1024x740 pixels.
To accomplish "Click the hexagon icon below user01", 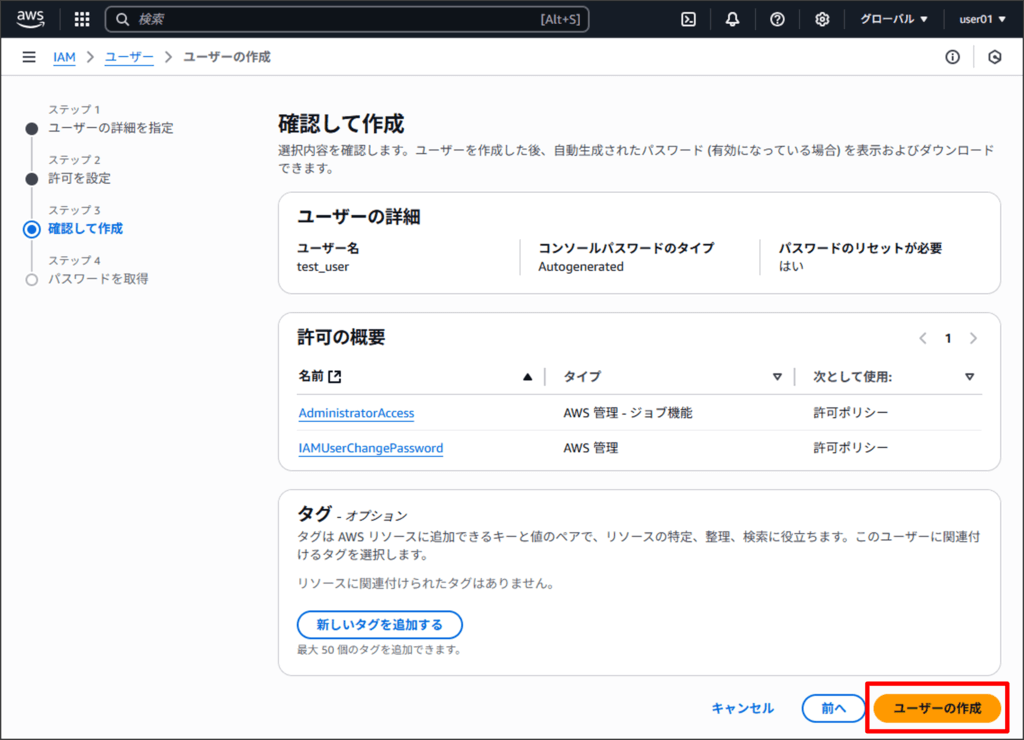I will point(994,57).
